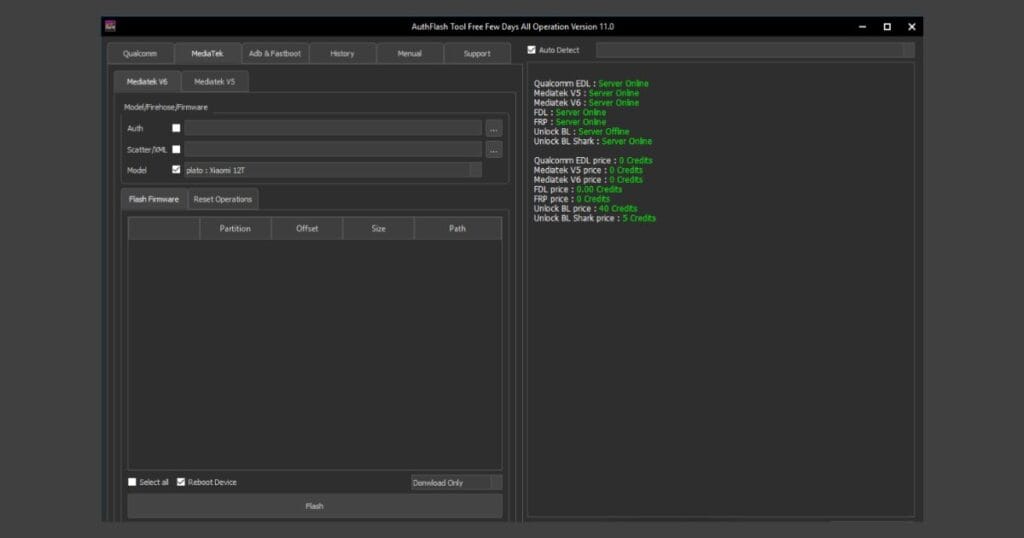The width and height of the screenshot is (1024, 538).
Task: Click the Auth file path field
Action: [333, 128]
